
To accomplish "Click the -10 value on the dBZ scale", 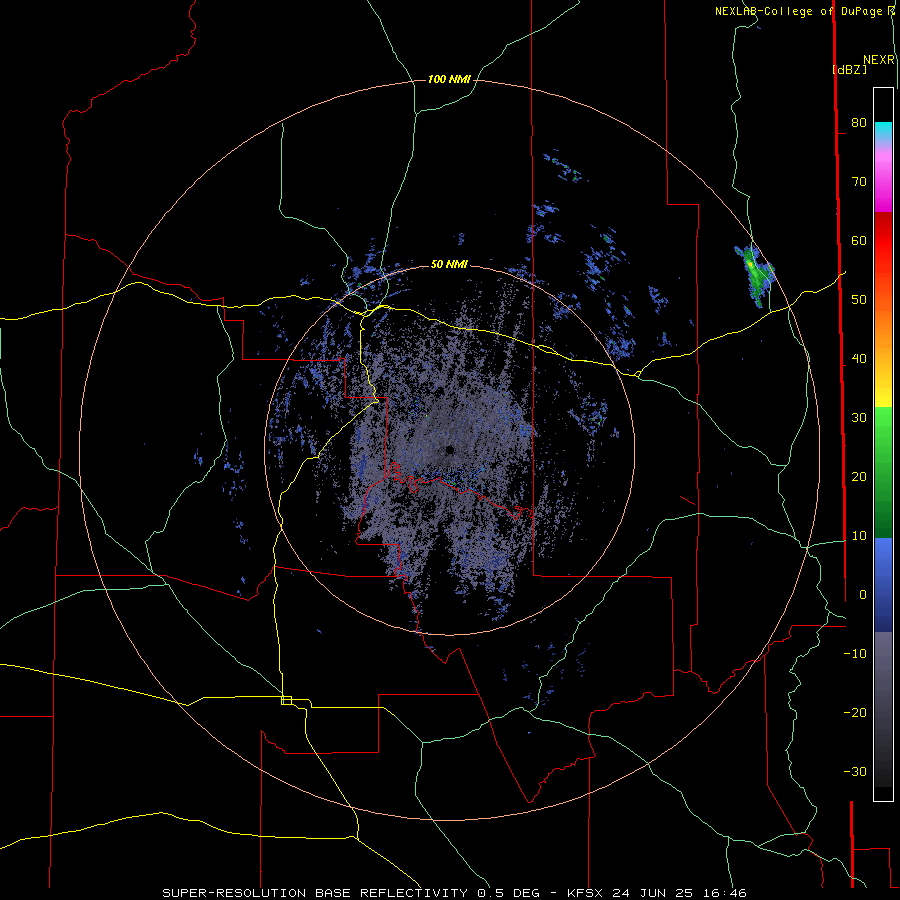I will pyautogui.click(x=855, y=654).
